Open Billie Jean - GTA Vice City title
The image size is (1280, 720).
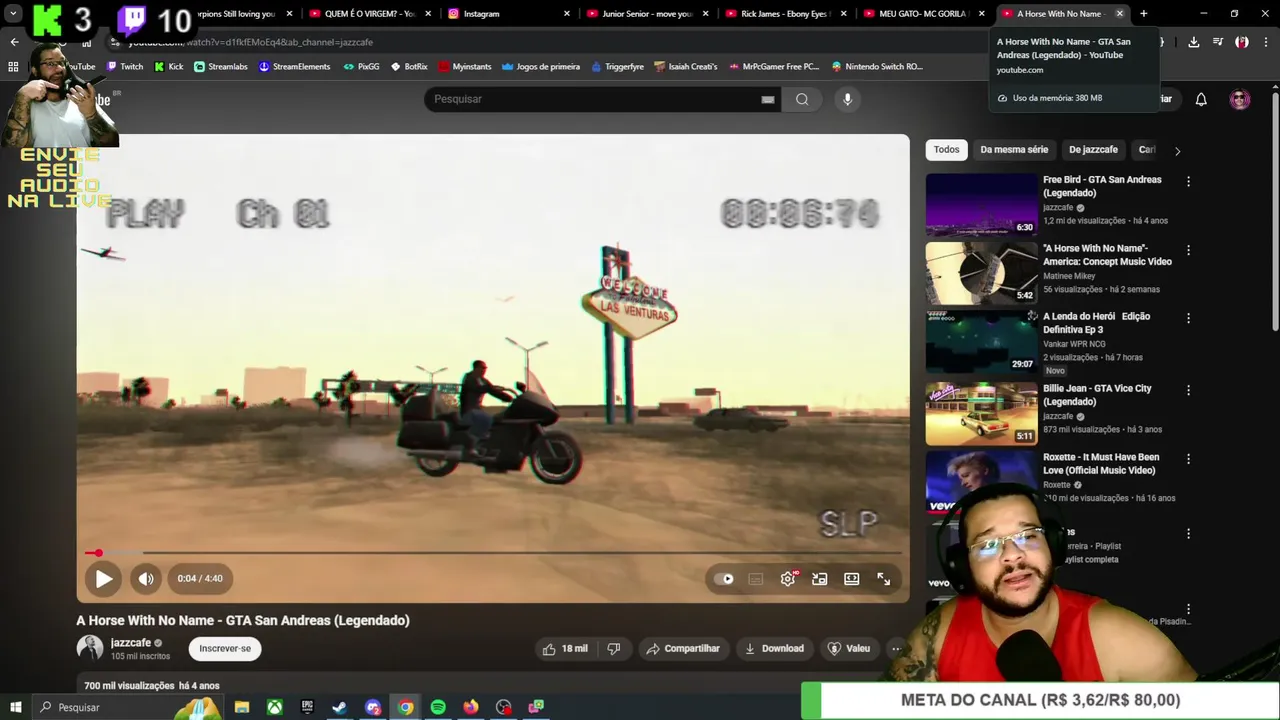click(x=1097, y=395)
